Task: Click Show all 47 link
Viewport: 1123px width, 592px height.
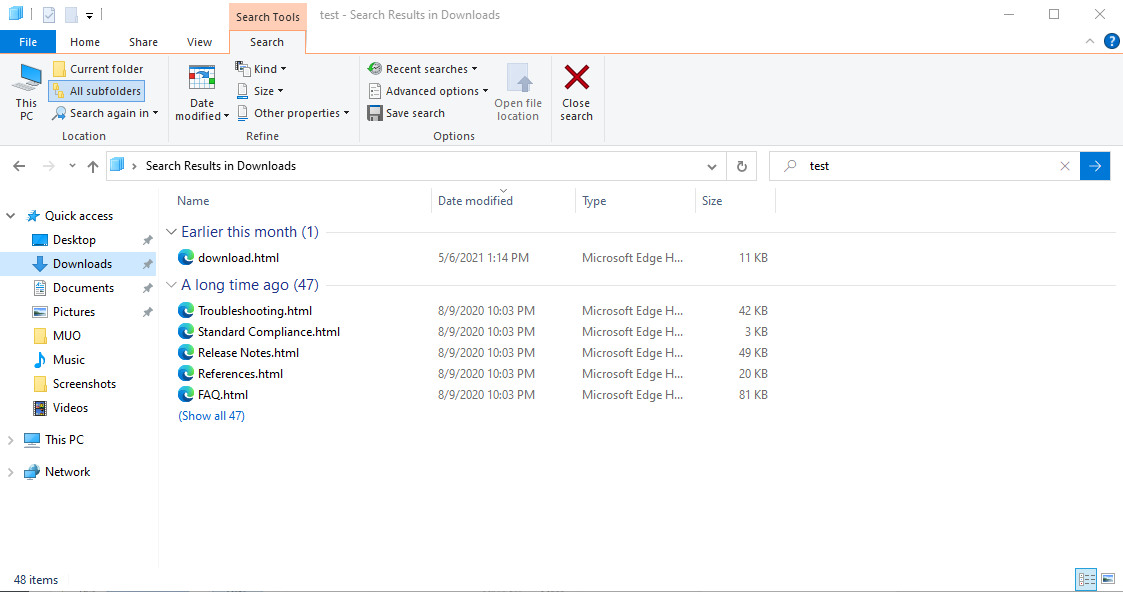Action: (x=211, y=416)
